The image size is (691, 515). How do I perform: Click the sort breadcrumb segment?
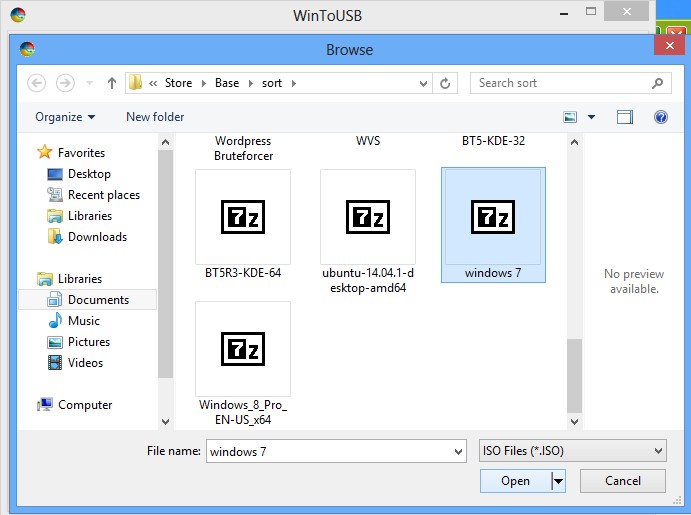coord(272,83)
